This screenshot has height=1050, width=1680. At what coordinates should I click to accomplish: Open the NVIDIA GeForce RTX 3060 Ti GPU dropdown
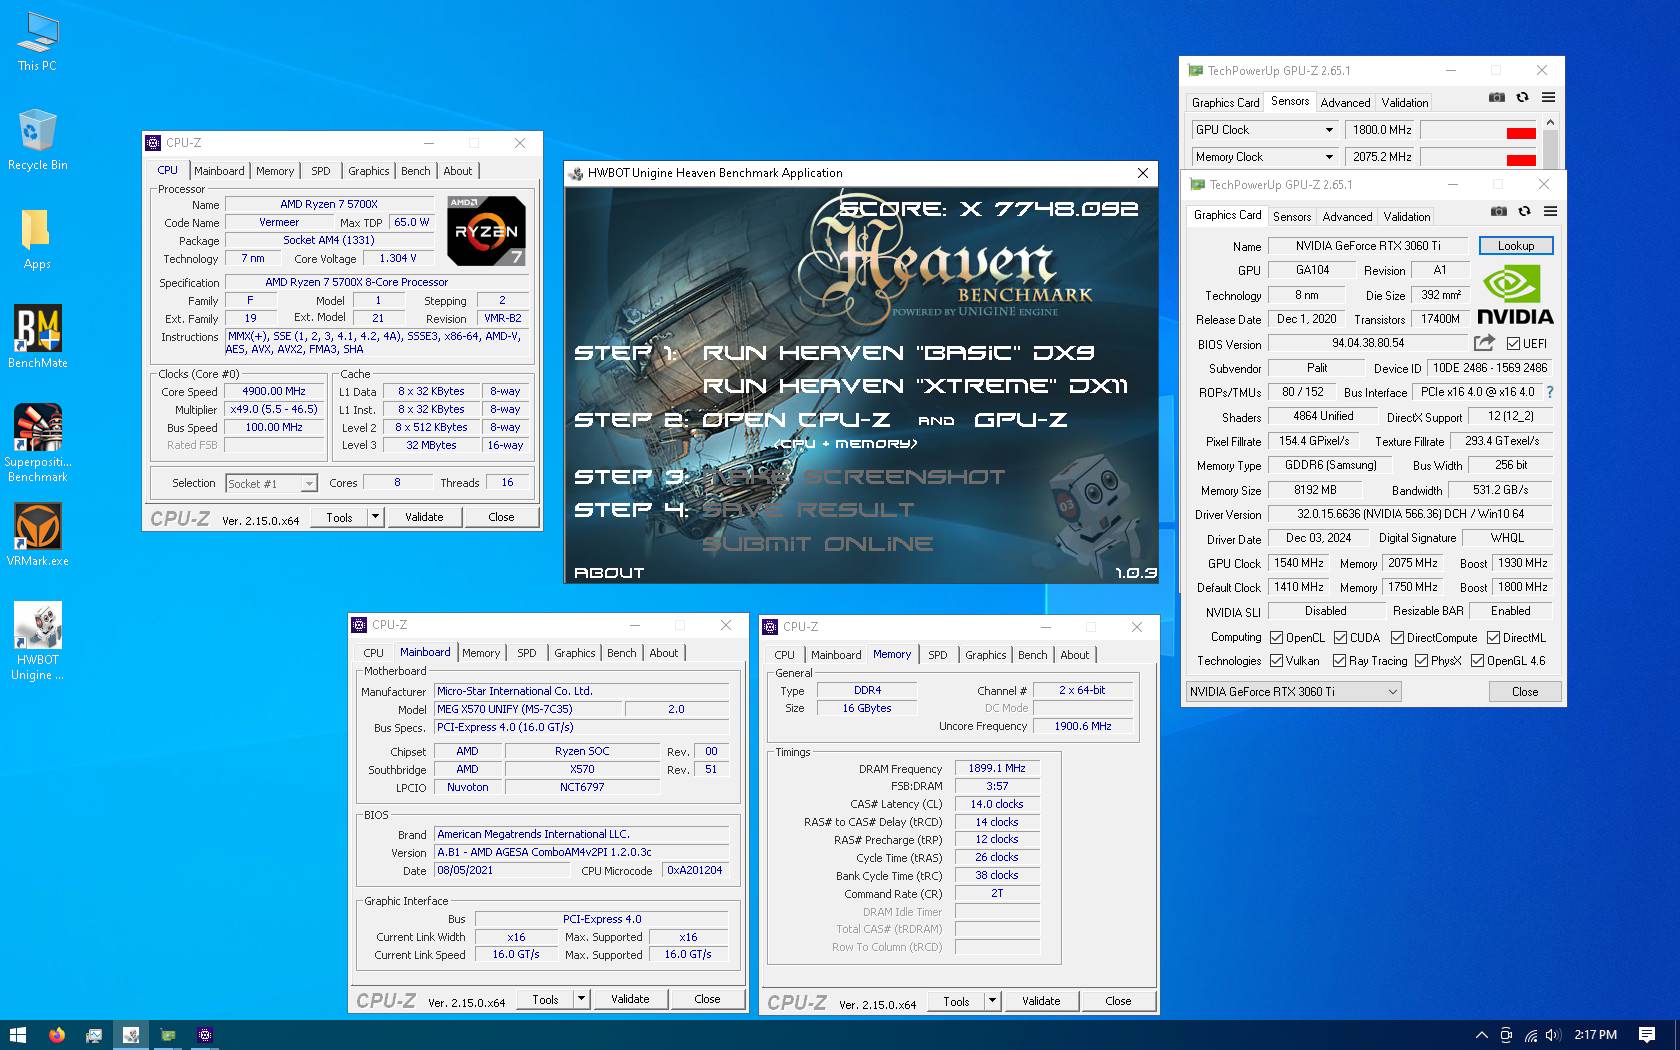(x=1293, y=691)
